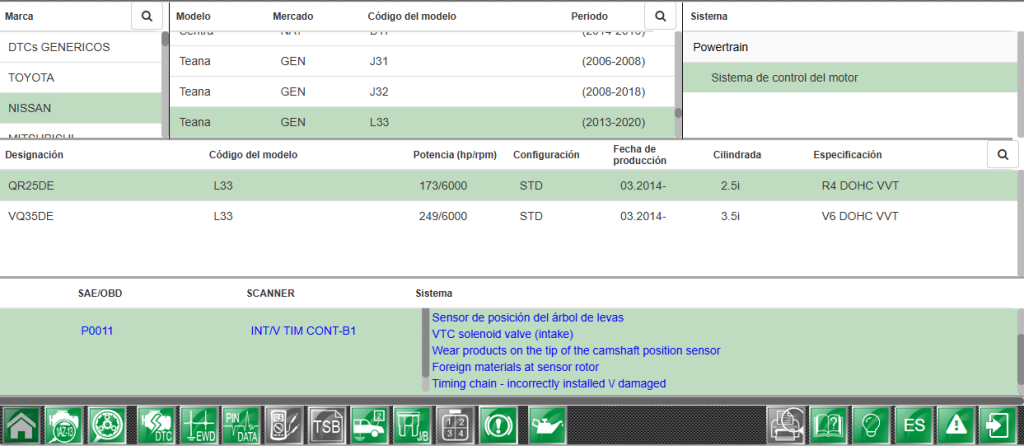The height and width of the screenshot is (446, 1024).
Task: Click INT/V TIM CONT-B1 scanner text
Action: coord(303,331)
